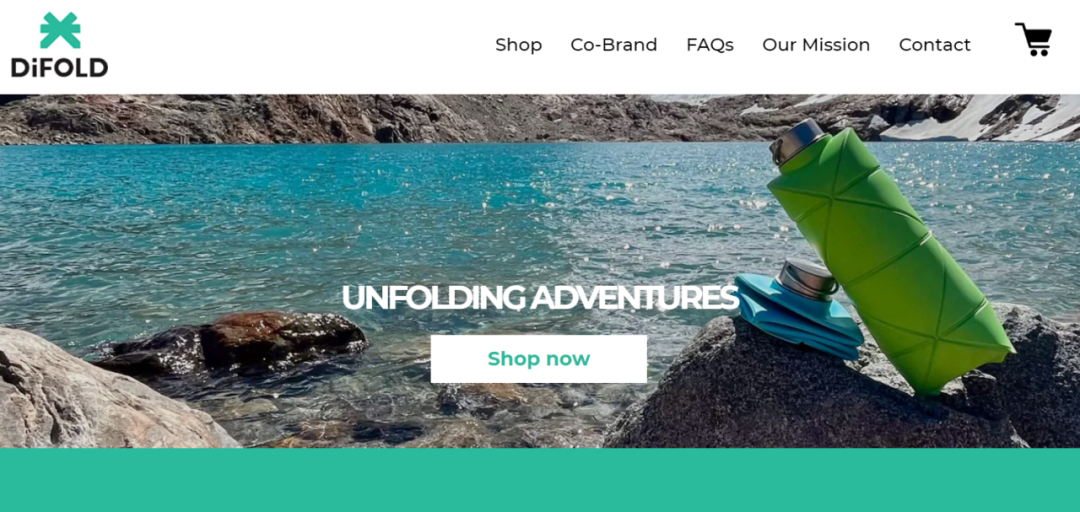The width and height of the screenshot is (1080, 512).
Task: Click the UNFOLDING ADVENTURES headline
Action: pos(540,298)
